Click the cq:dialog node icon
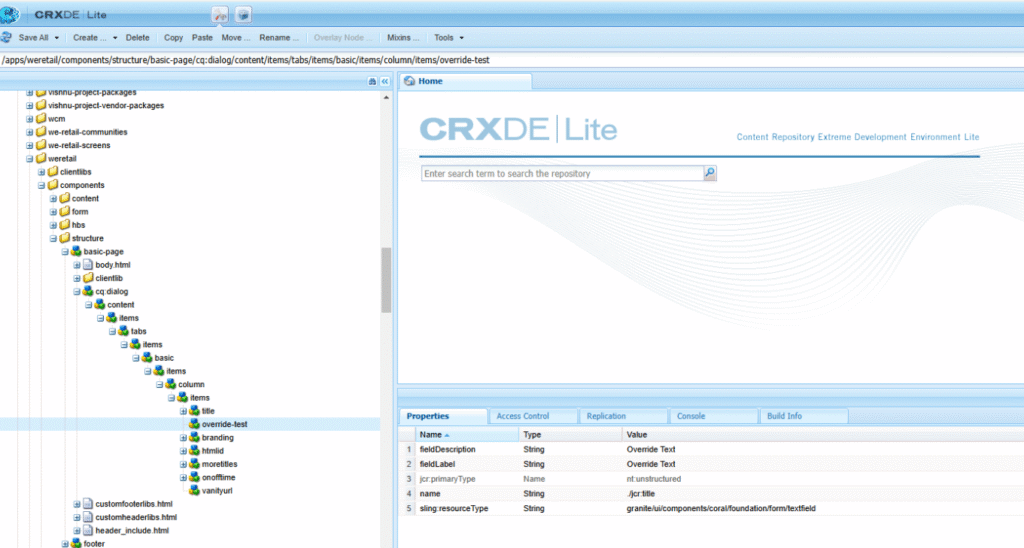 click(x=88, y=291)
